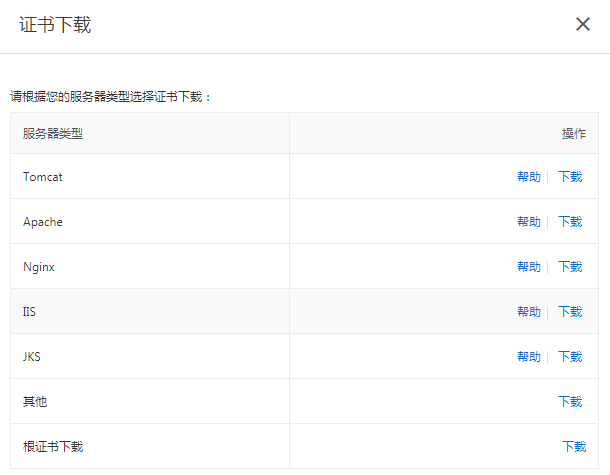Download the JKS certificate
The image size is (610, 475).
click(x=570, y=357)
